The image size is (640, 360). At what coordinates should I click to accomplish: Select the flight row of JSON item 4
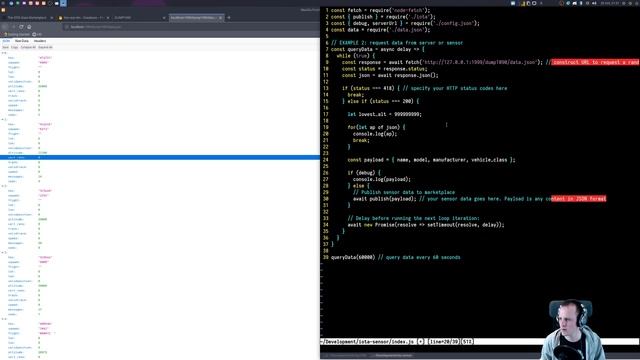(160, 333)
